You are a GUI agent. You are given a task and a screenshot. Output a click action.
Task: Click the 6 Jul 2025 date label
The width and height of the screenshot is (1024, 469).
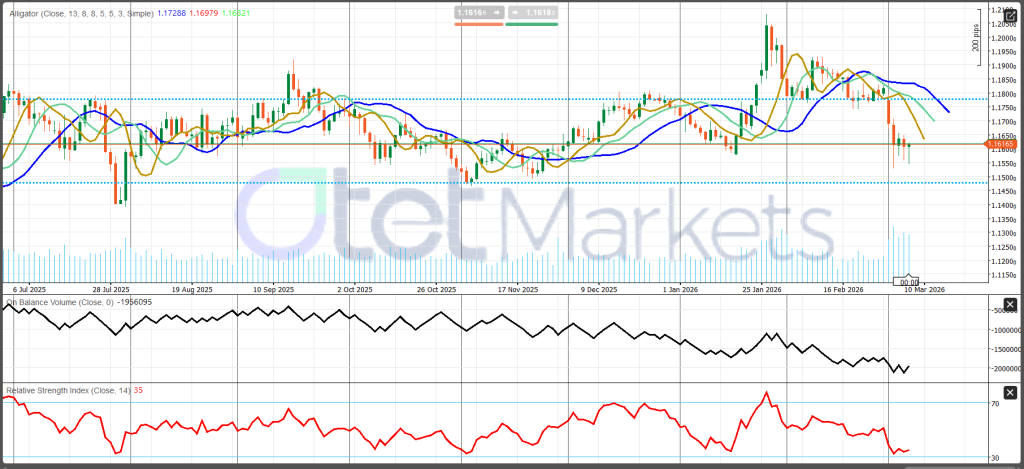[x=28, y=289]
